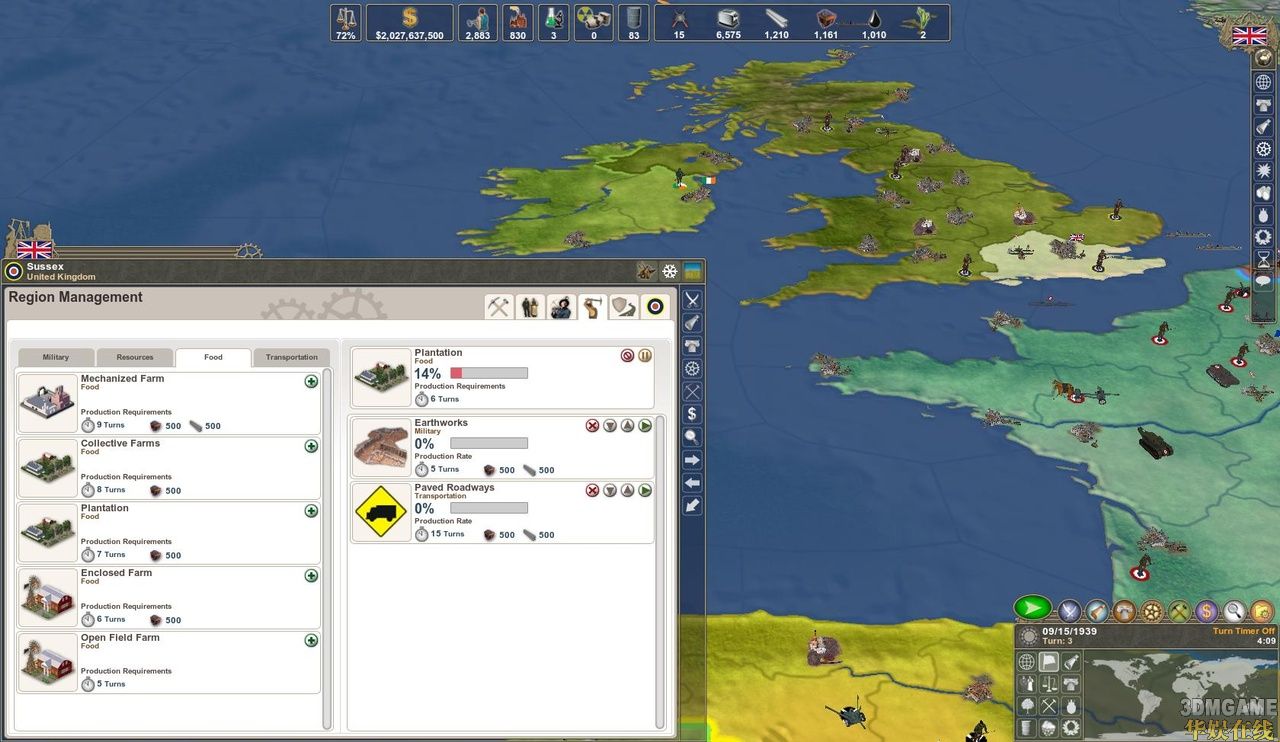Toggle the globe map mode near minimap

click(1027, 661)
